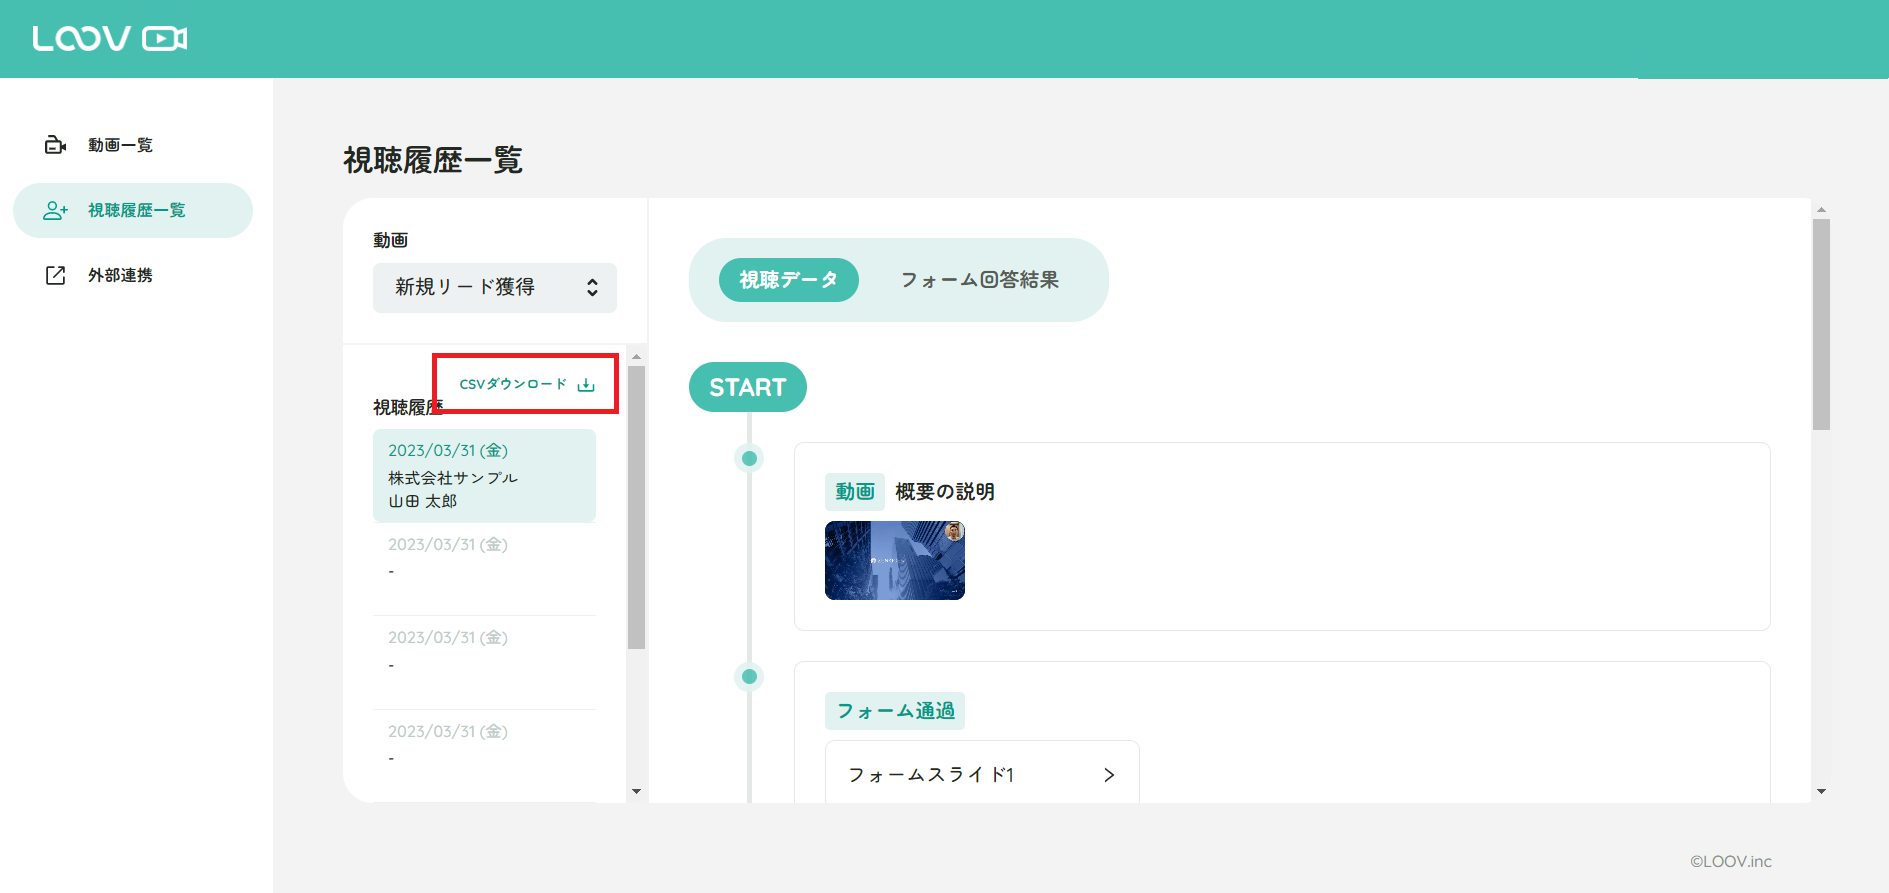Click the LOOV logo in header
The image size is (1889, 893).
tap(110, 39)
